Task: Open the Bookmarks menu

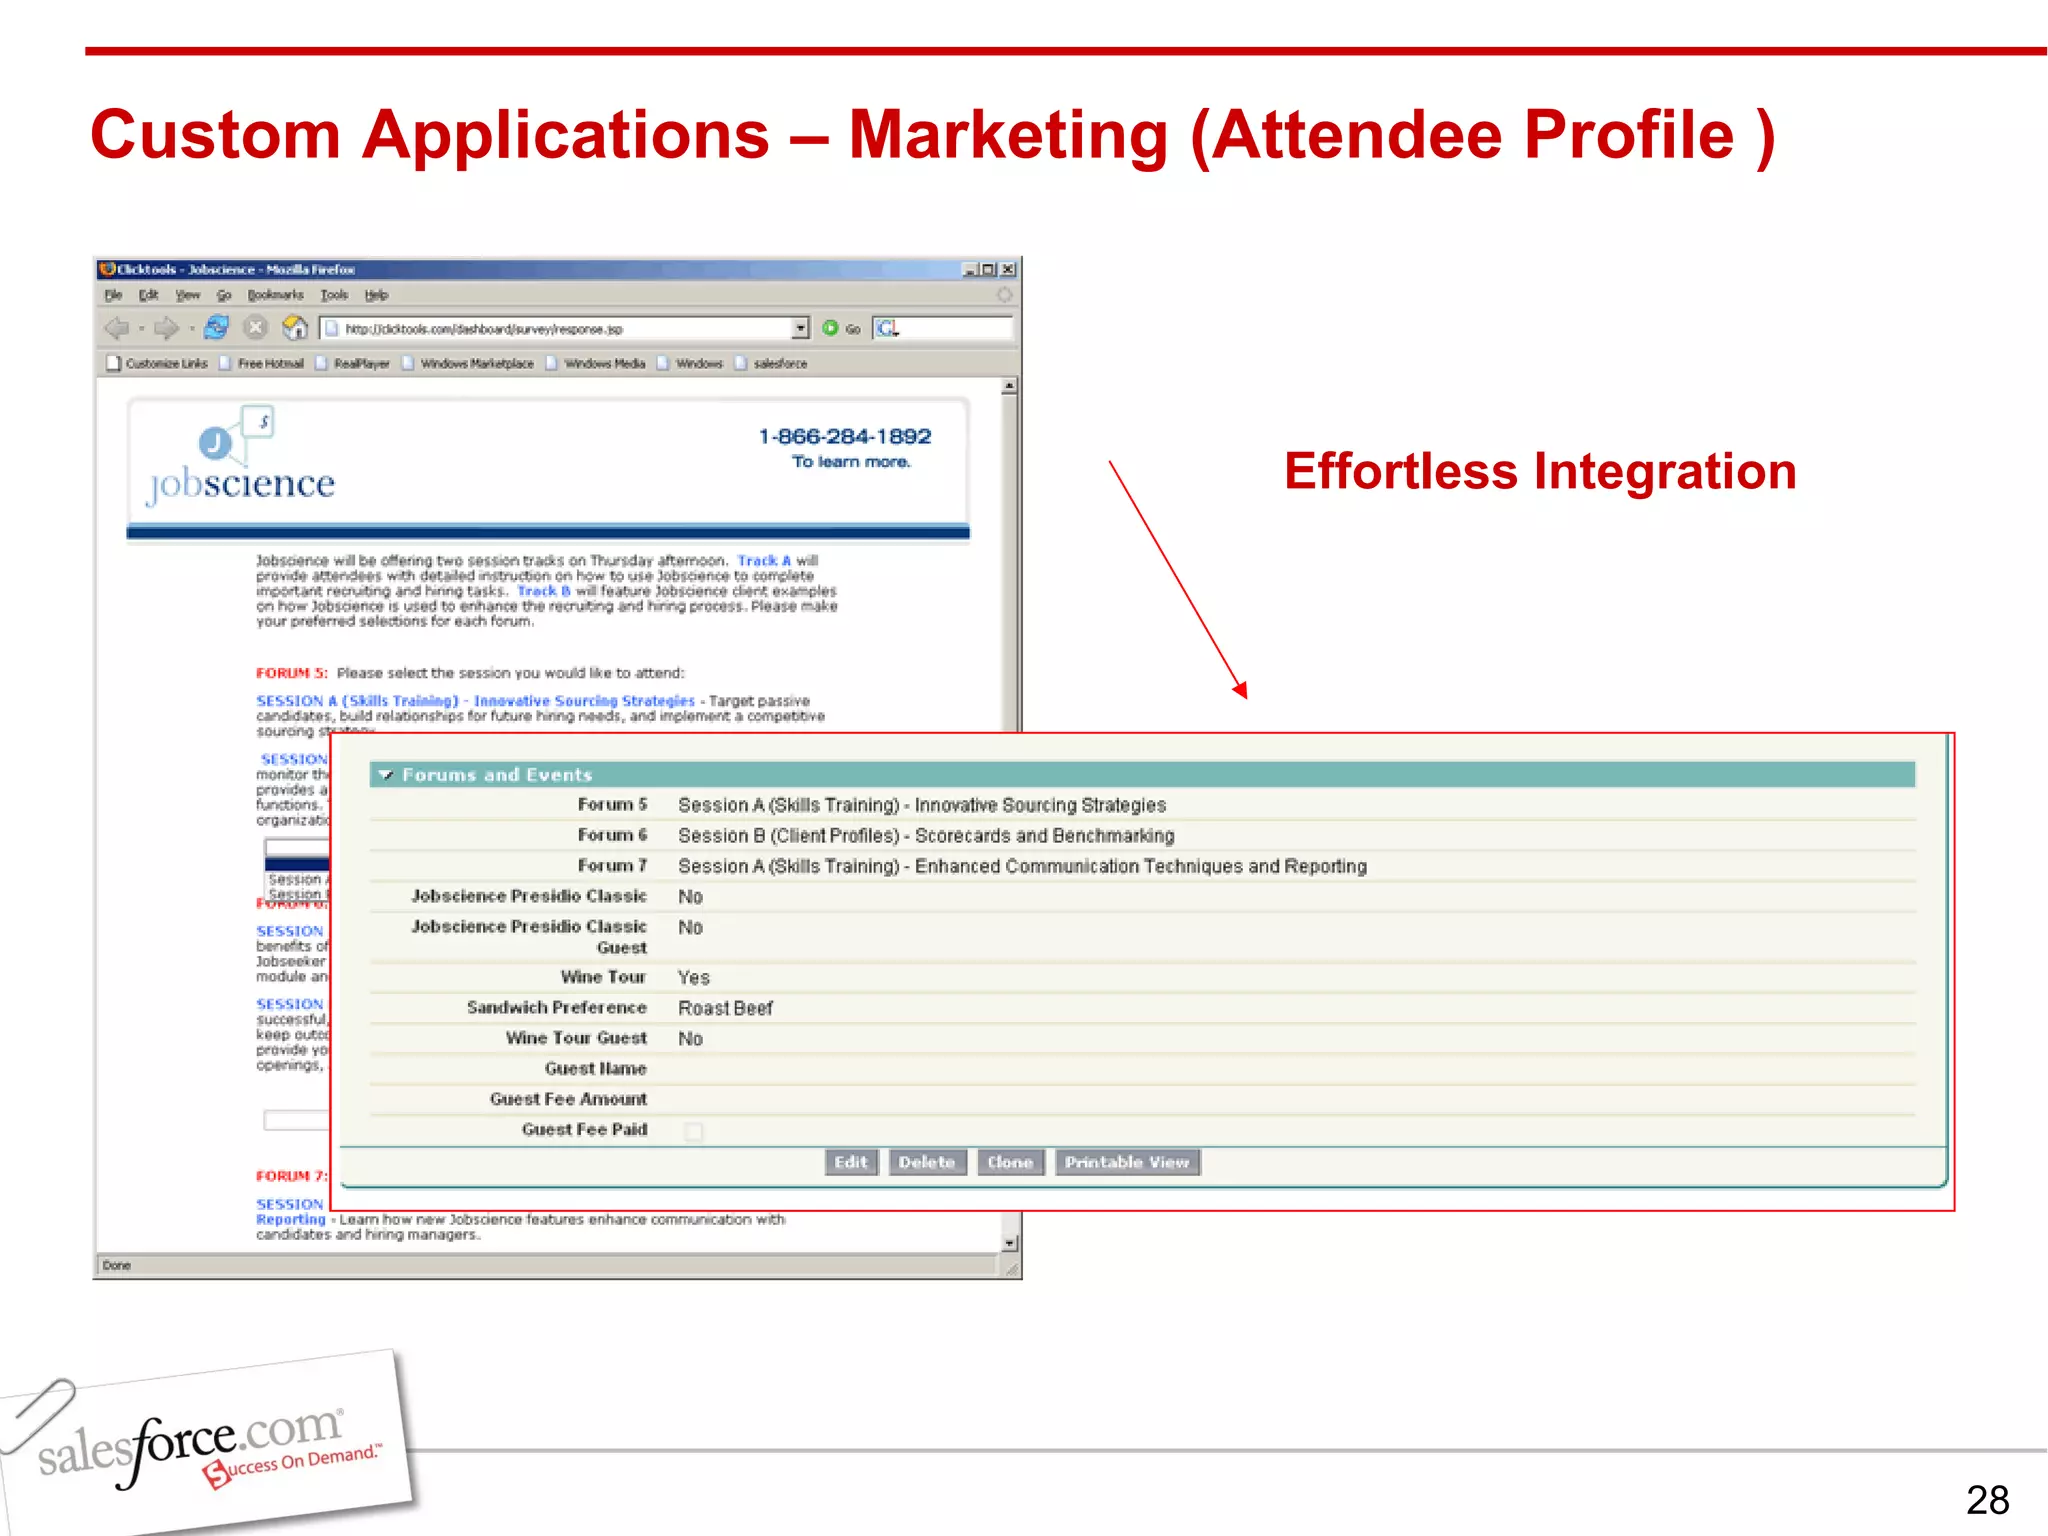Action: tap(275, 295)
